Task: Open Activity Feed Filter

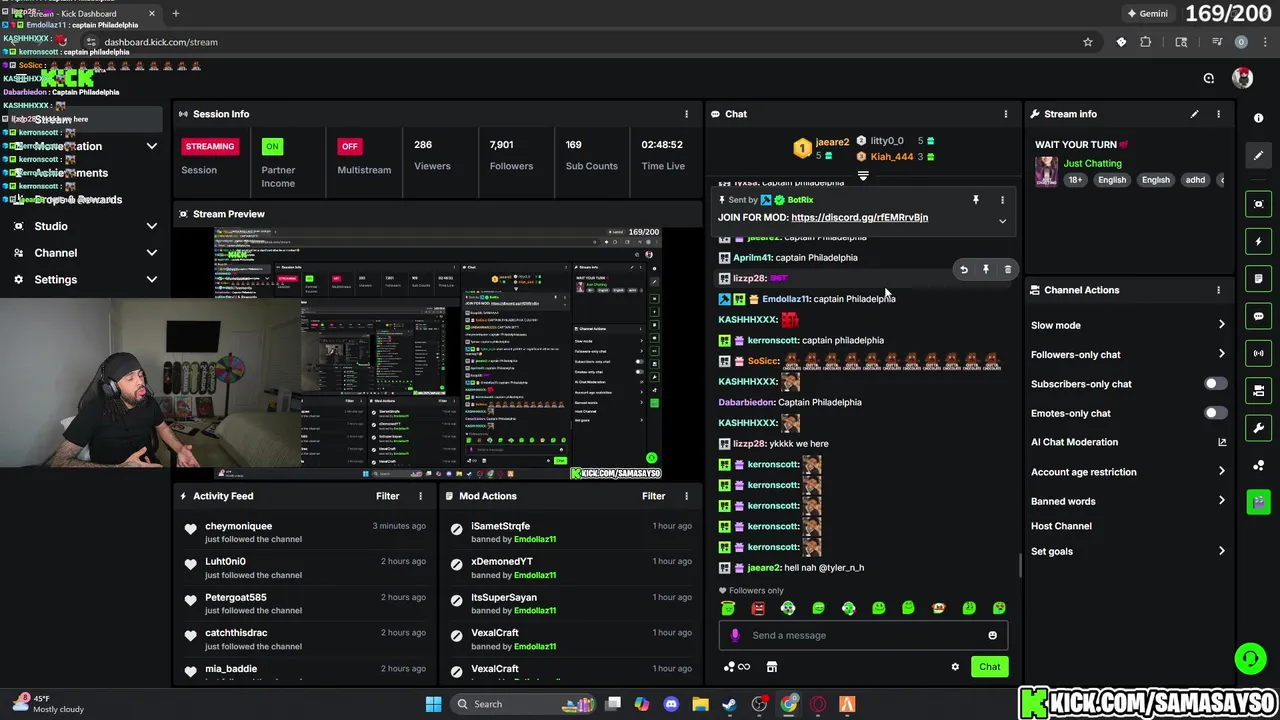Action: pos(387,496)
